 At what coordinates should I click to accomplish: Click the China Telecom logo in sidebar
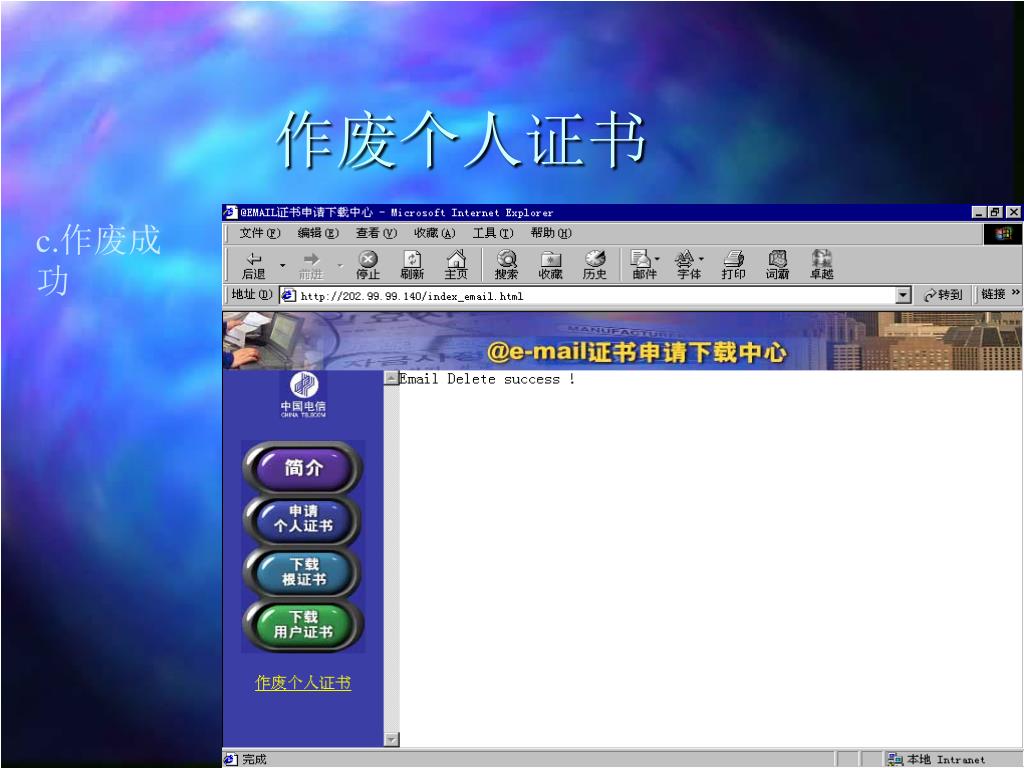(304, 394)
